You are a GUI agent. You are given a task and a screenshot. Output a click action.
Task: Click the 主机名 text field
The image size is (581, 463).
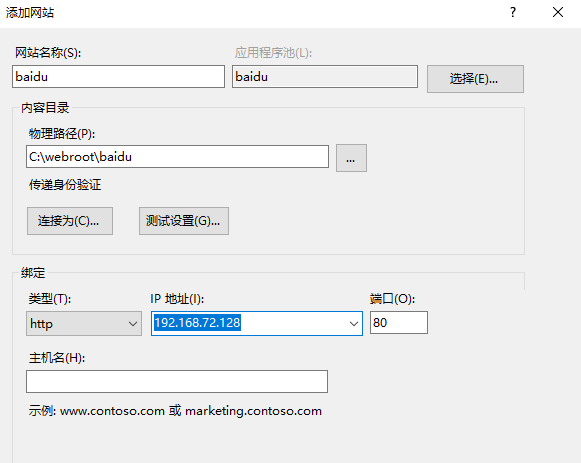[177, 382]
